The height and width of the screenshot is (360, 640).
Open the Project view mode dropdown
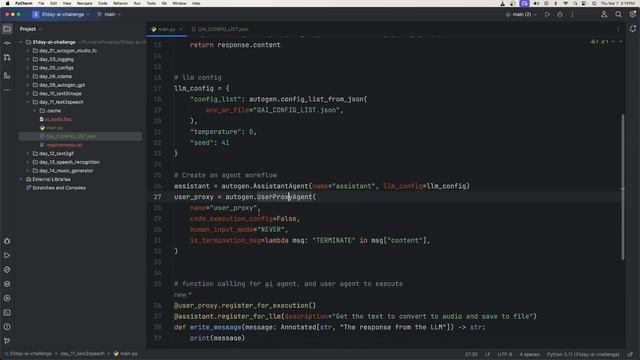[31, 29]
